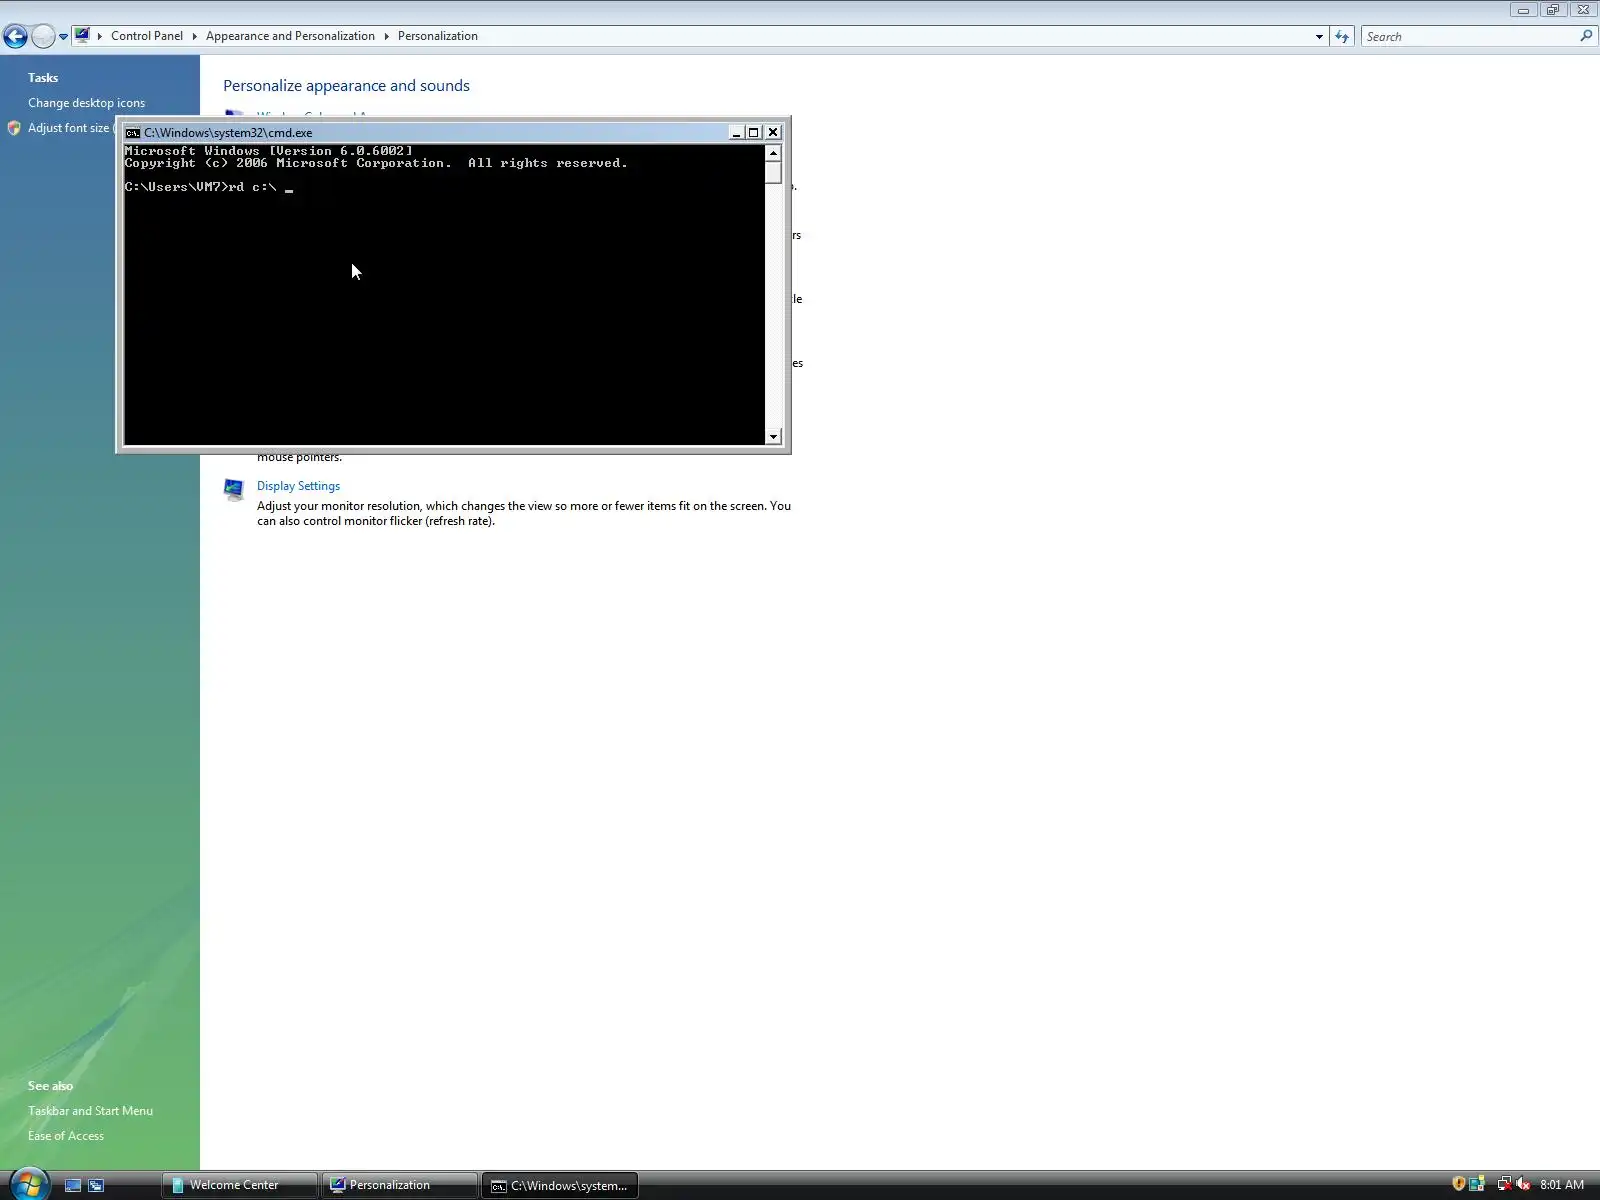The image size is (1600, 1200).
Task: Maximize the cmd.exe window
Action: click(755, 132)
